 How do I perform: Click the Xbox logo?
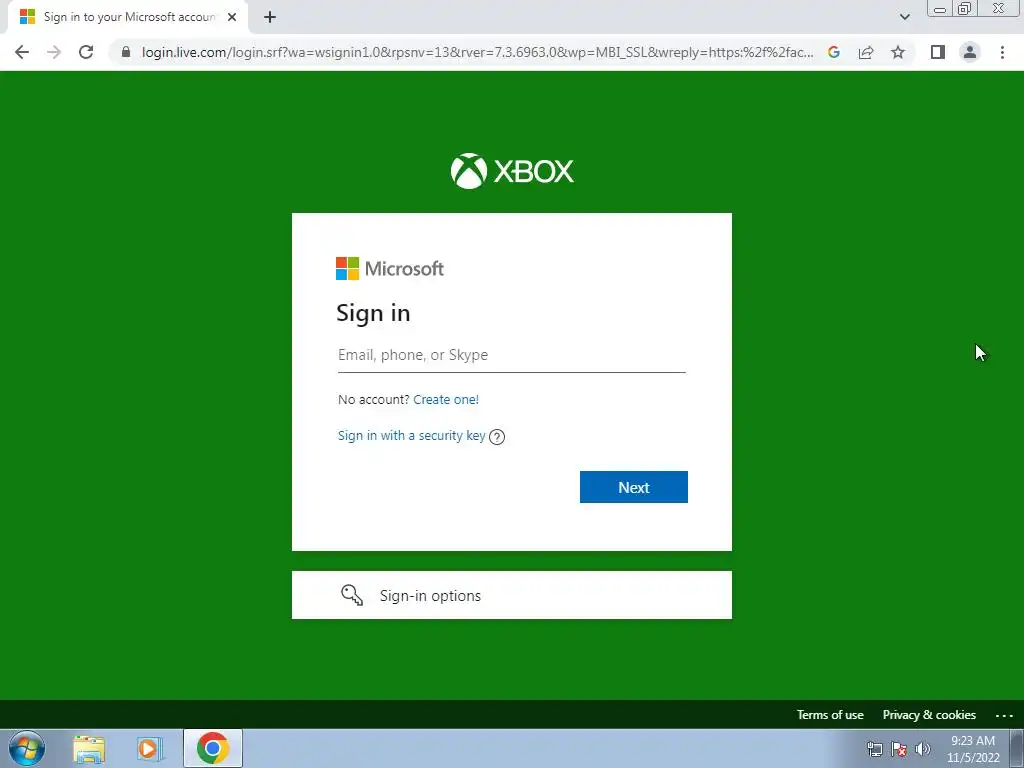[512, 171]
